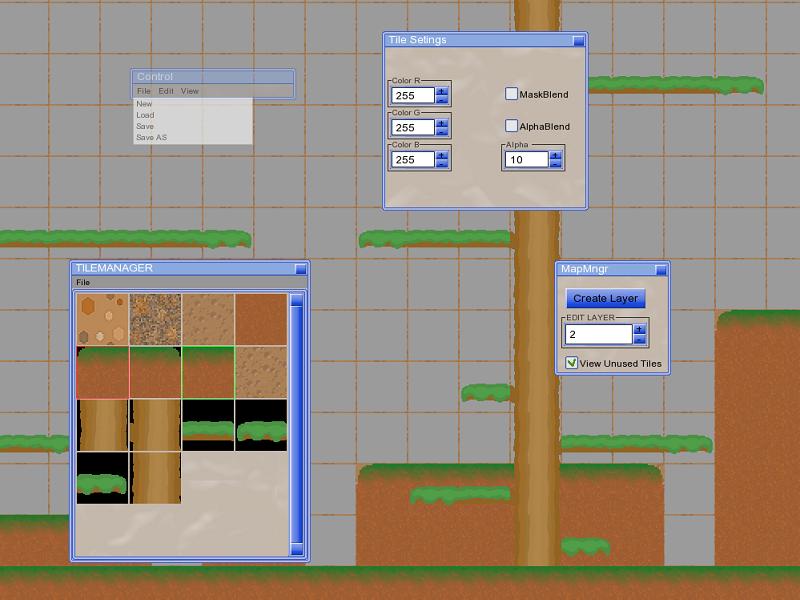Pick the gravel texture tile

coord(155,319)
